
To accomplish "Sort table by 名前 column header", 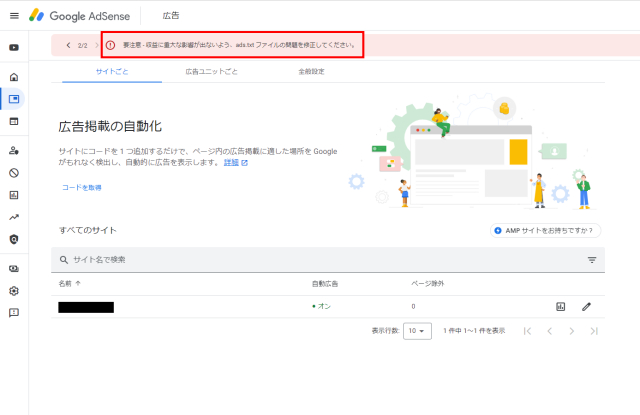I will point(70,283).
